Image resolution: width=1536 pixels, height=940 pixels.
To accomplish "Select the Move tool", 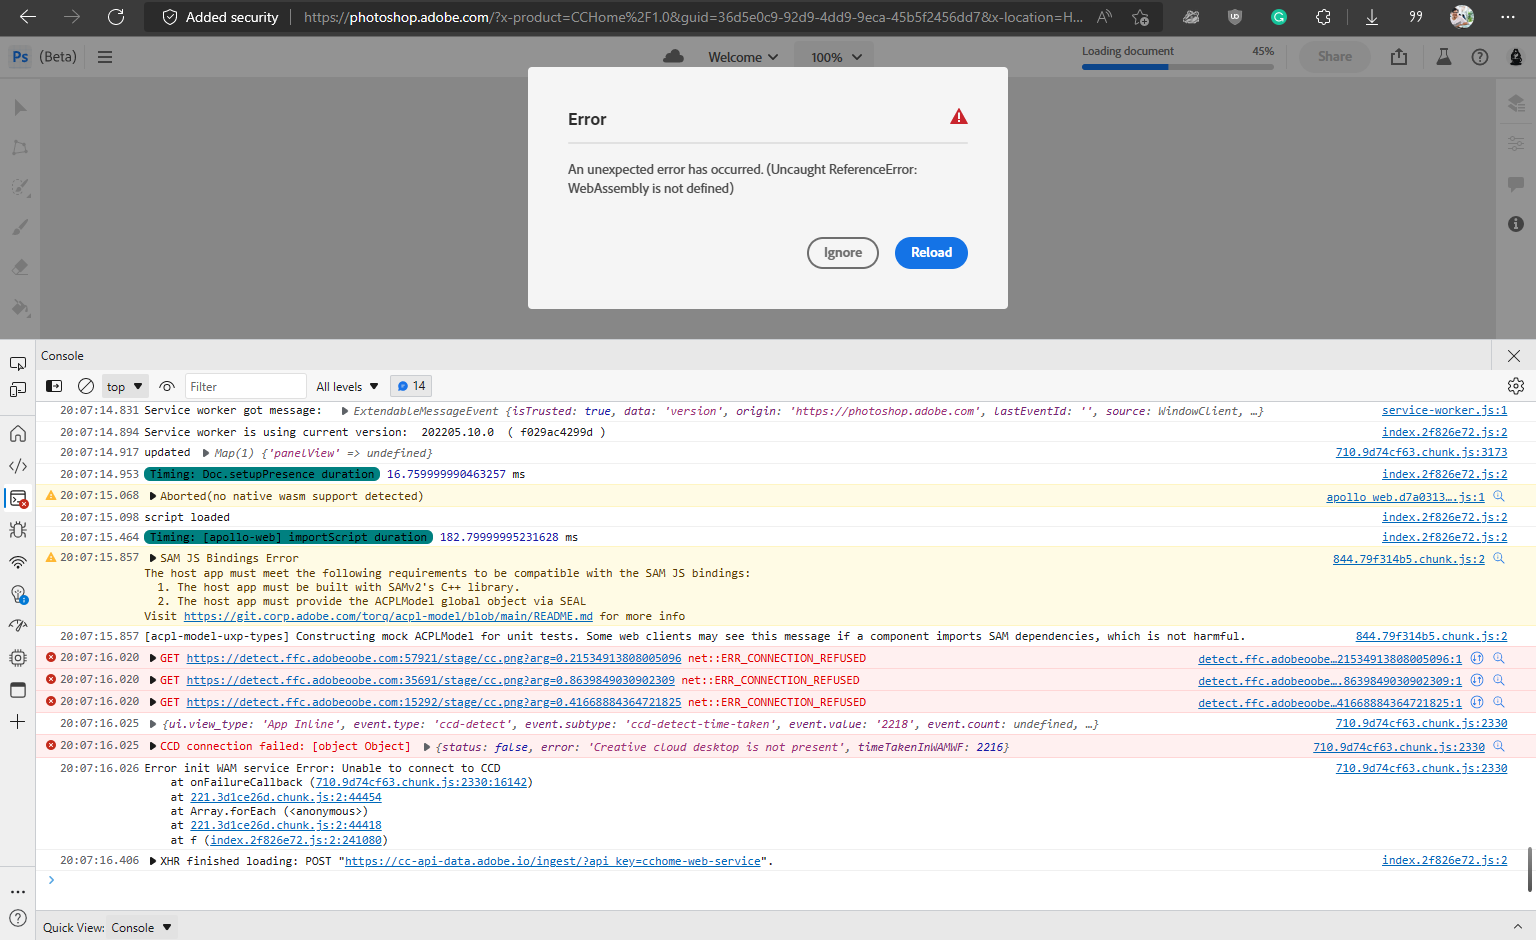I will (x=19, y=107).
